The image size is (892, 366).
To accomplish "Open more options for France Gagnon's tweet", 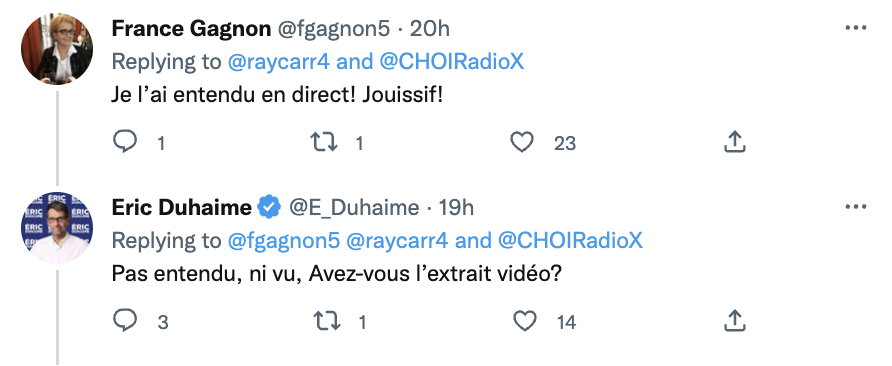I will coord(856,28).
